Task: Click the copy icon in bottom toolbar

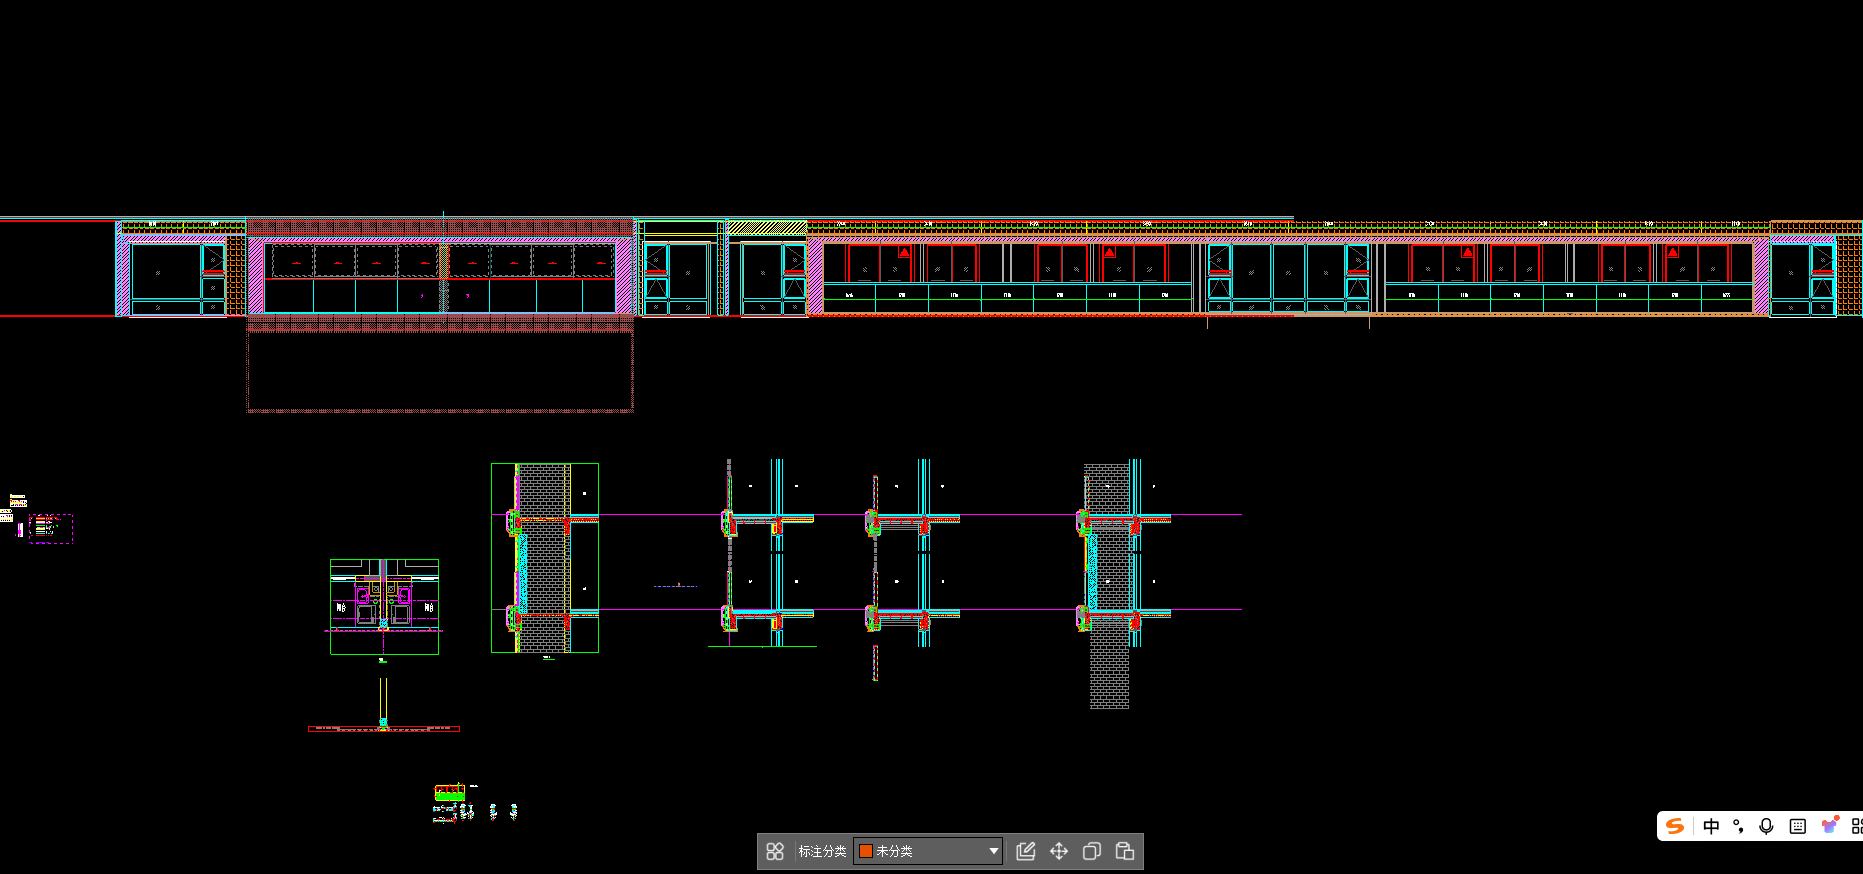Action: coord(1092,851)
